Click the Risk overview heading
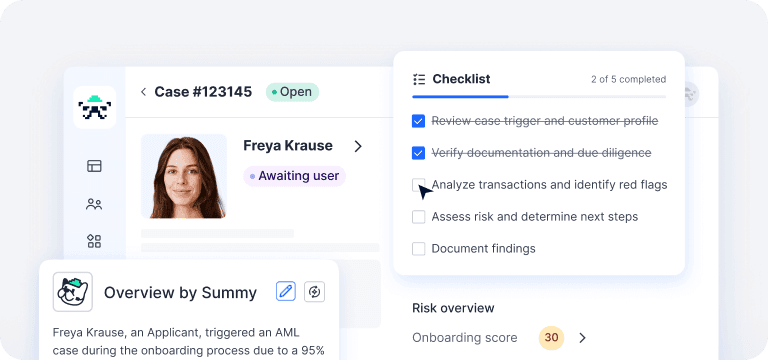 point(453,308)
